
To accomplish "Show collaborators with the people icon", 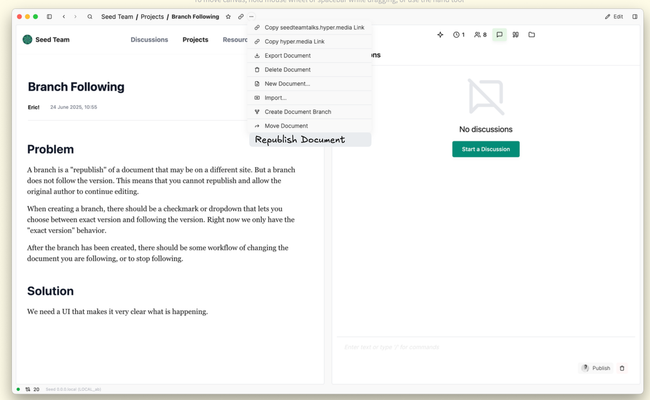I will point(480,35).
